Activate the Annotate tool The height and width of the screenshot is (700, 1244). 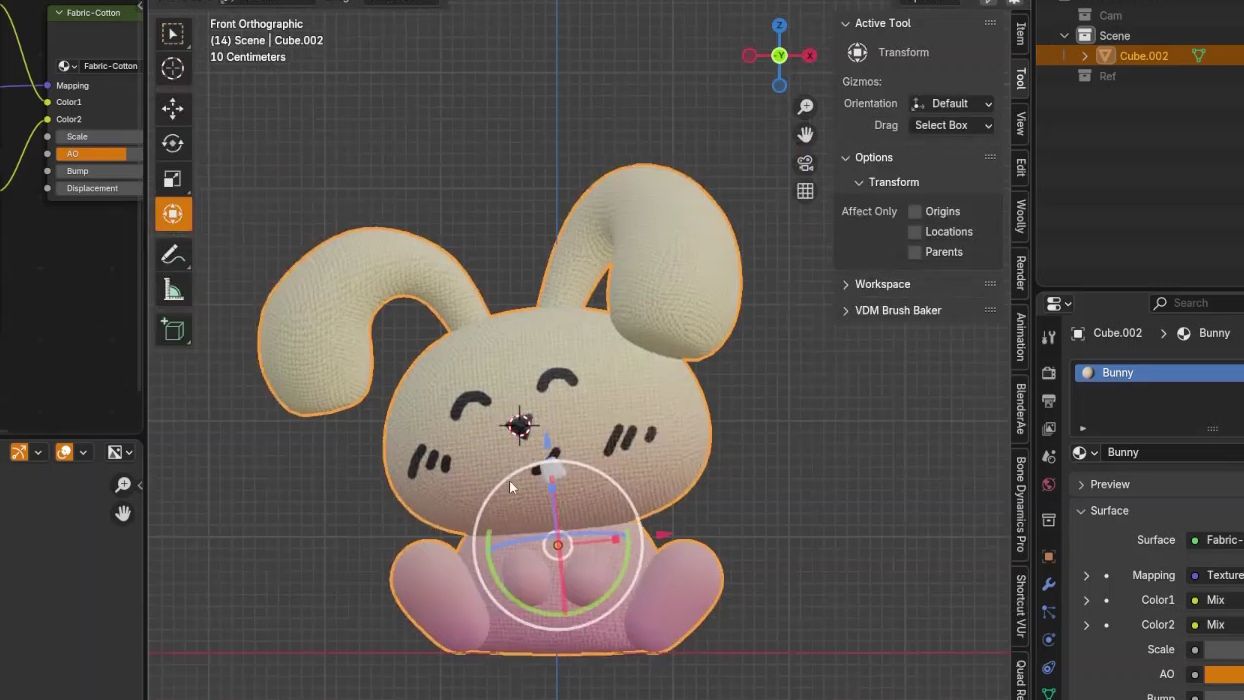coord(173,254)
